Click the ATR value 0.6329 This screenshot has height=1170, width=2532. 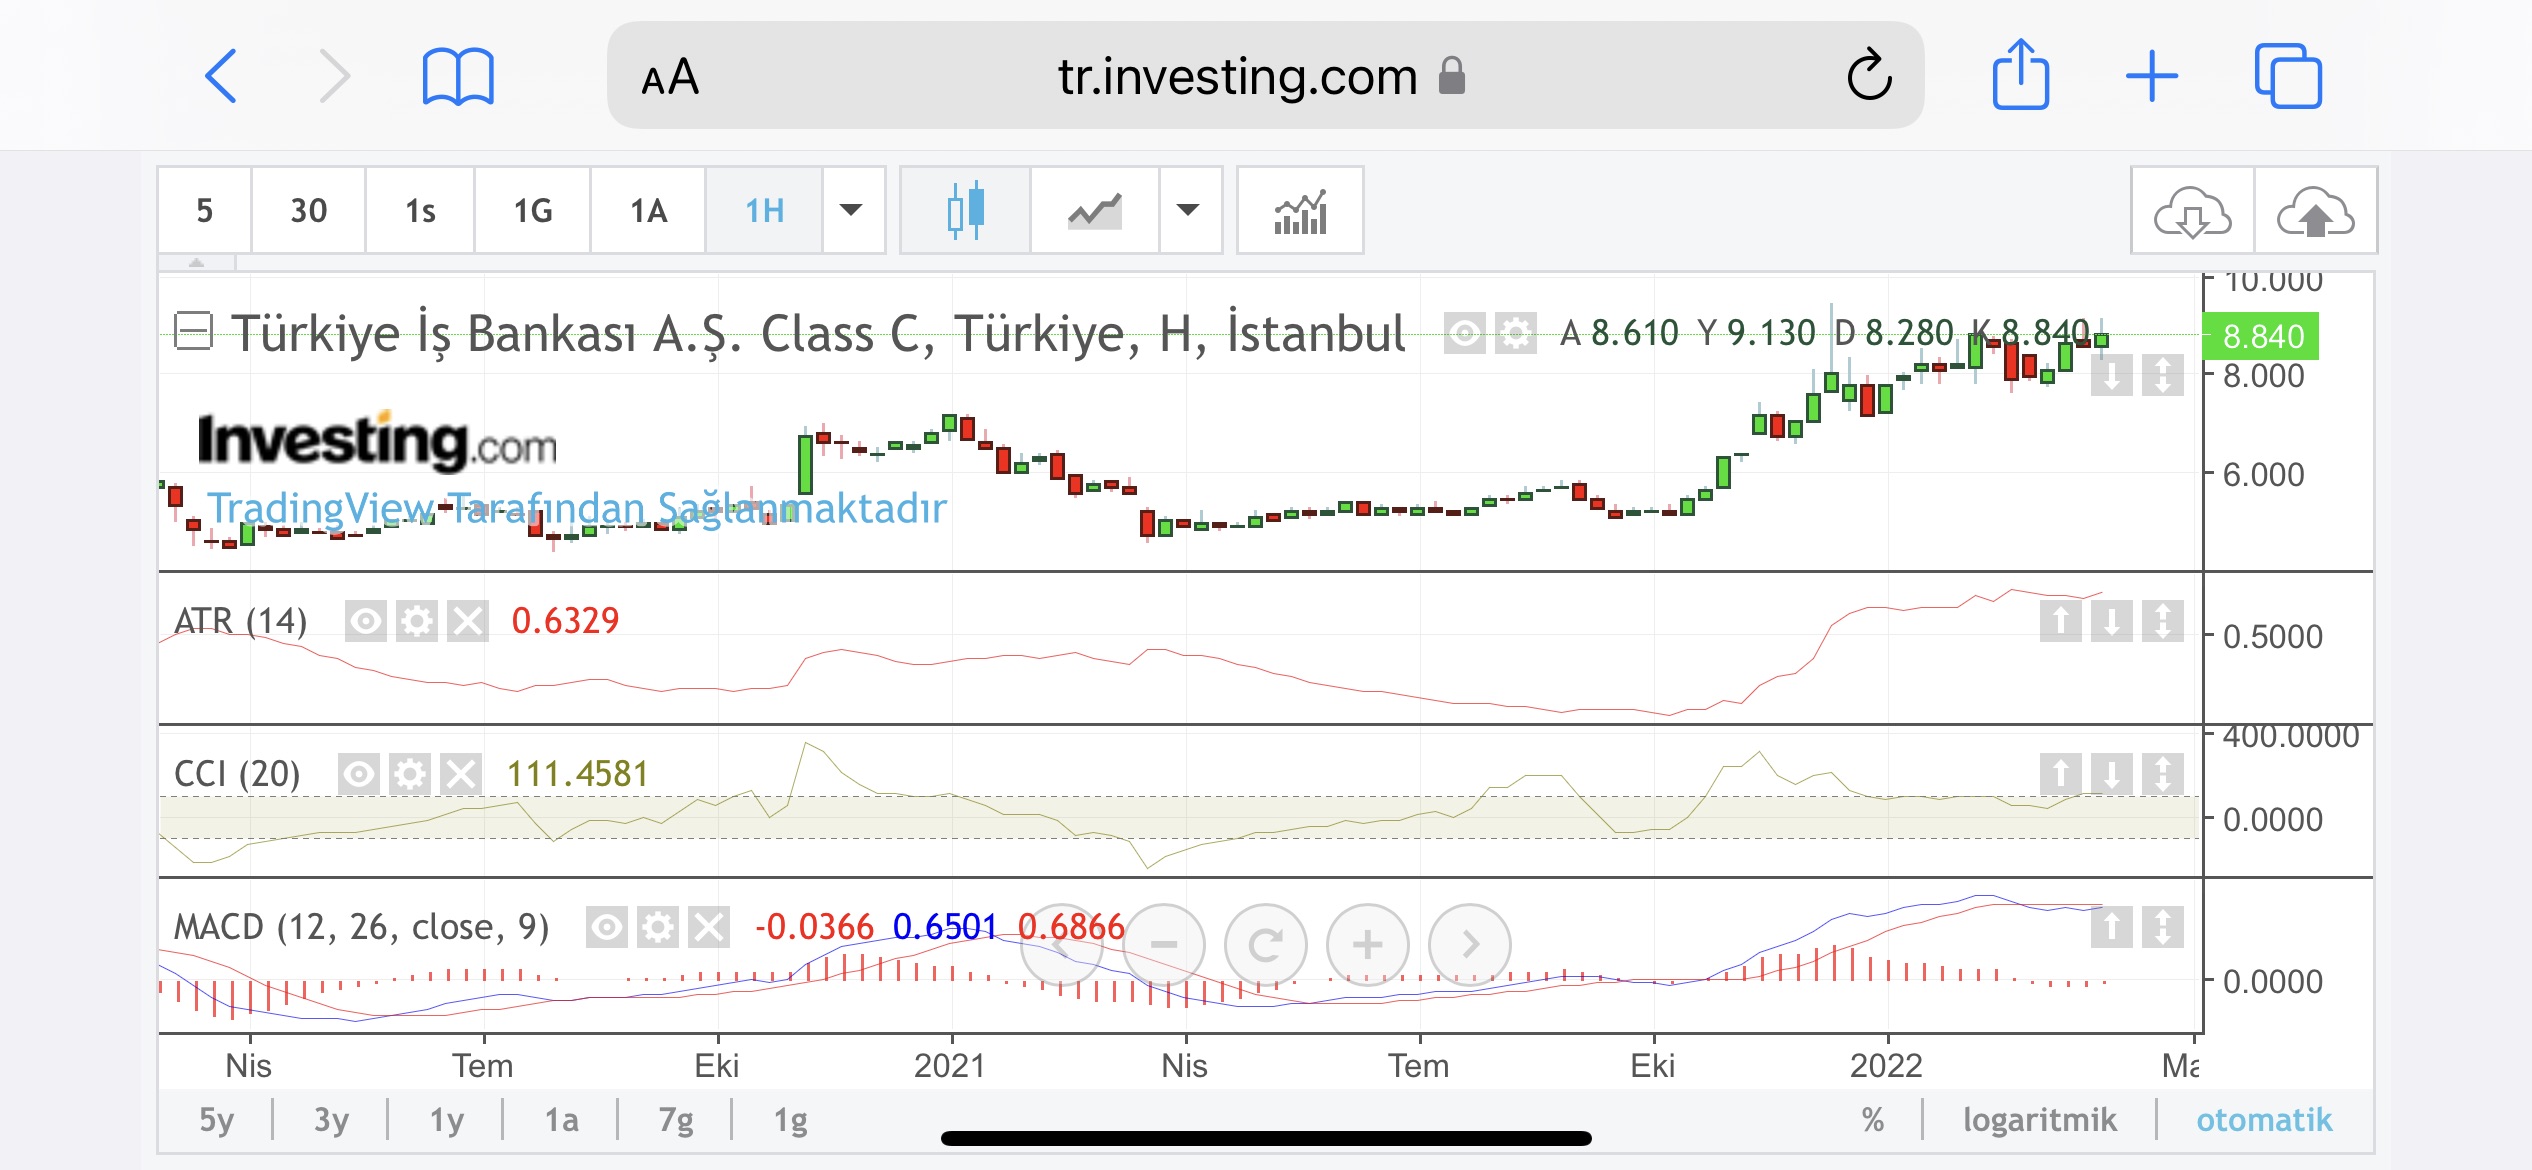[565, 621]
